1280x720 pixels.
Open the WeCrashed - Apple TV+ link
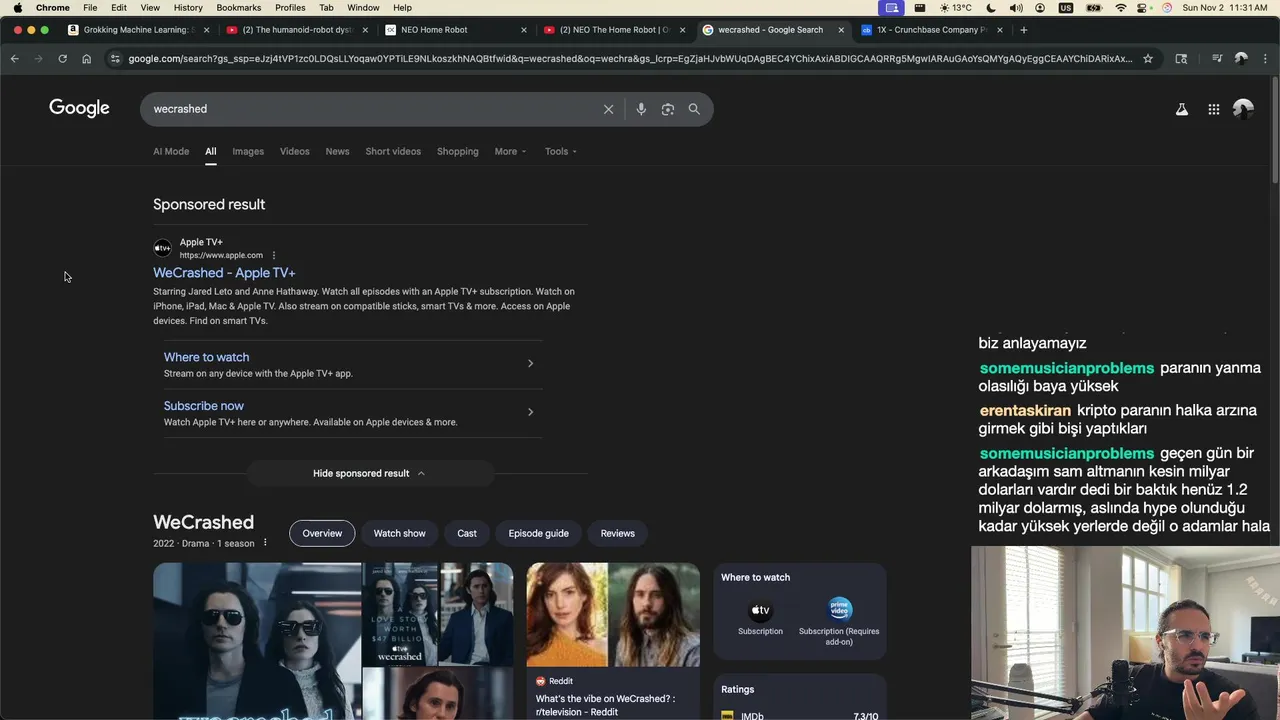224,272
